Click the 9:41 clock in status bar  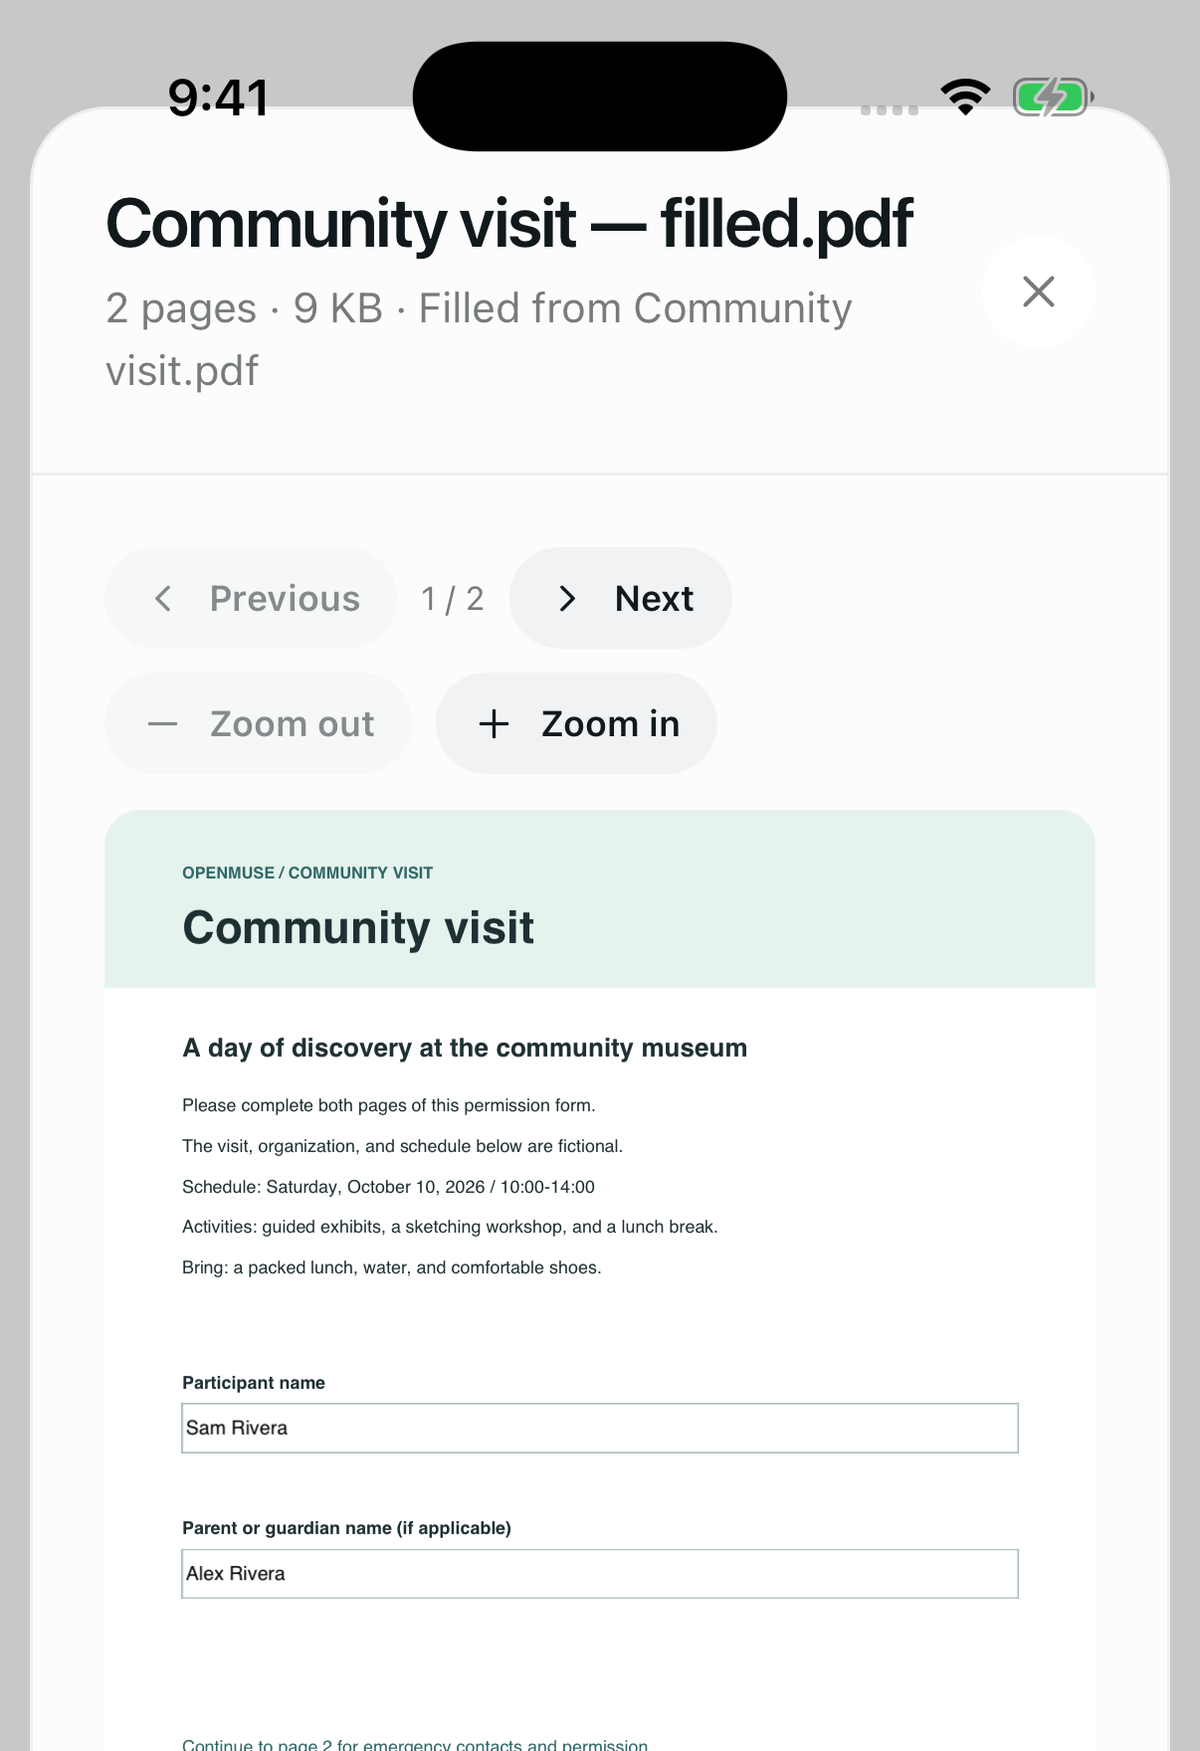pos(218,98)
